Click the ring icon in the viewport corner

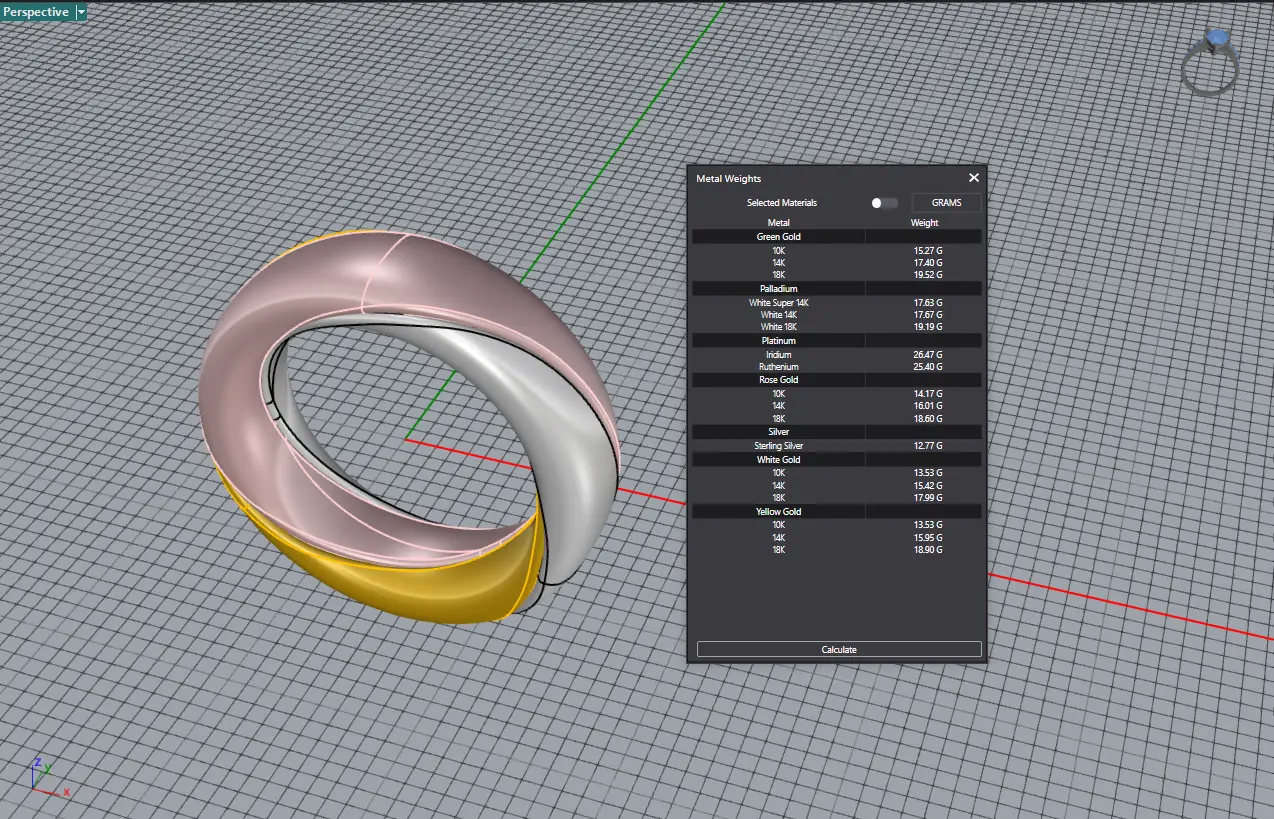pos(1210,62)
